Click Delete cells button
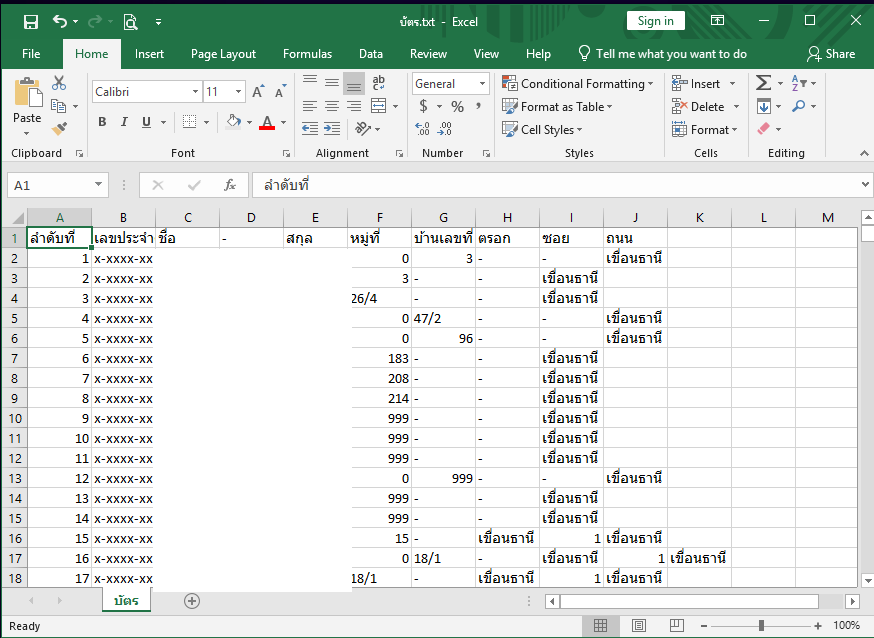 point(698,106)
